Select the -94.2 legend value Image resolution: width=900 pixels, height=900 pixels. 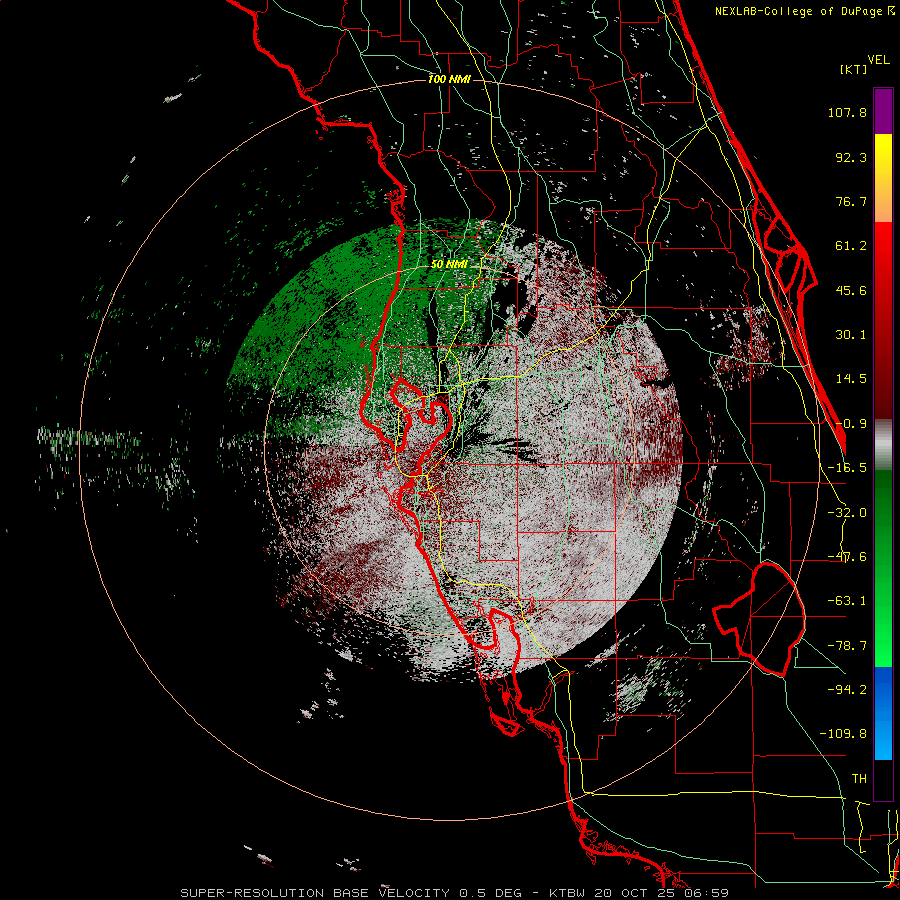pos(847,689)
